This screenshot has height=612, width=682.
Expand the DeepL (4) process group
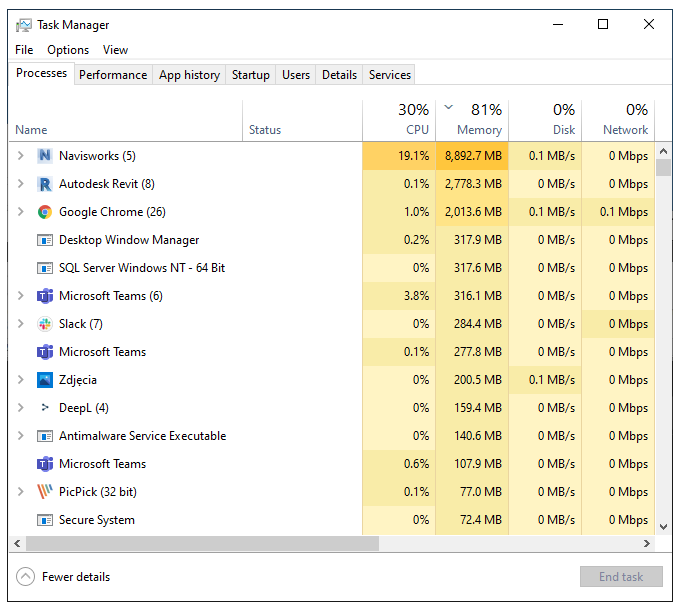(x=20, y=408)
